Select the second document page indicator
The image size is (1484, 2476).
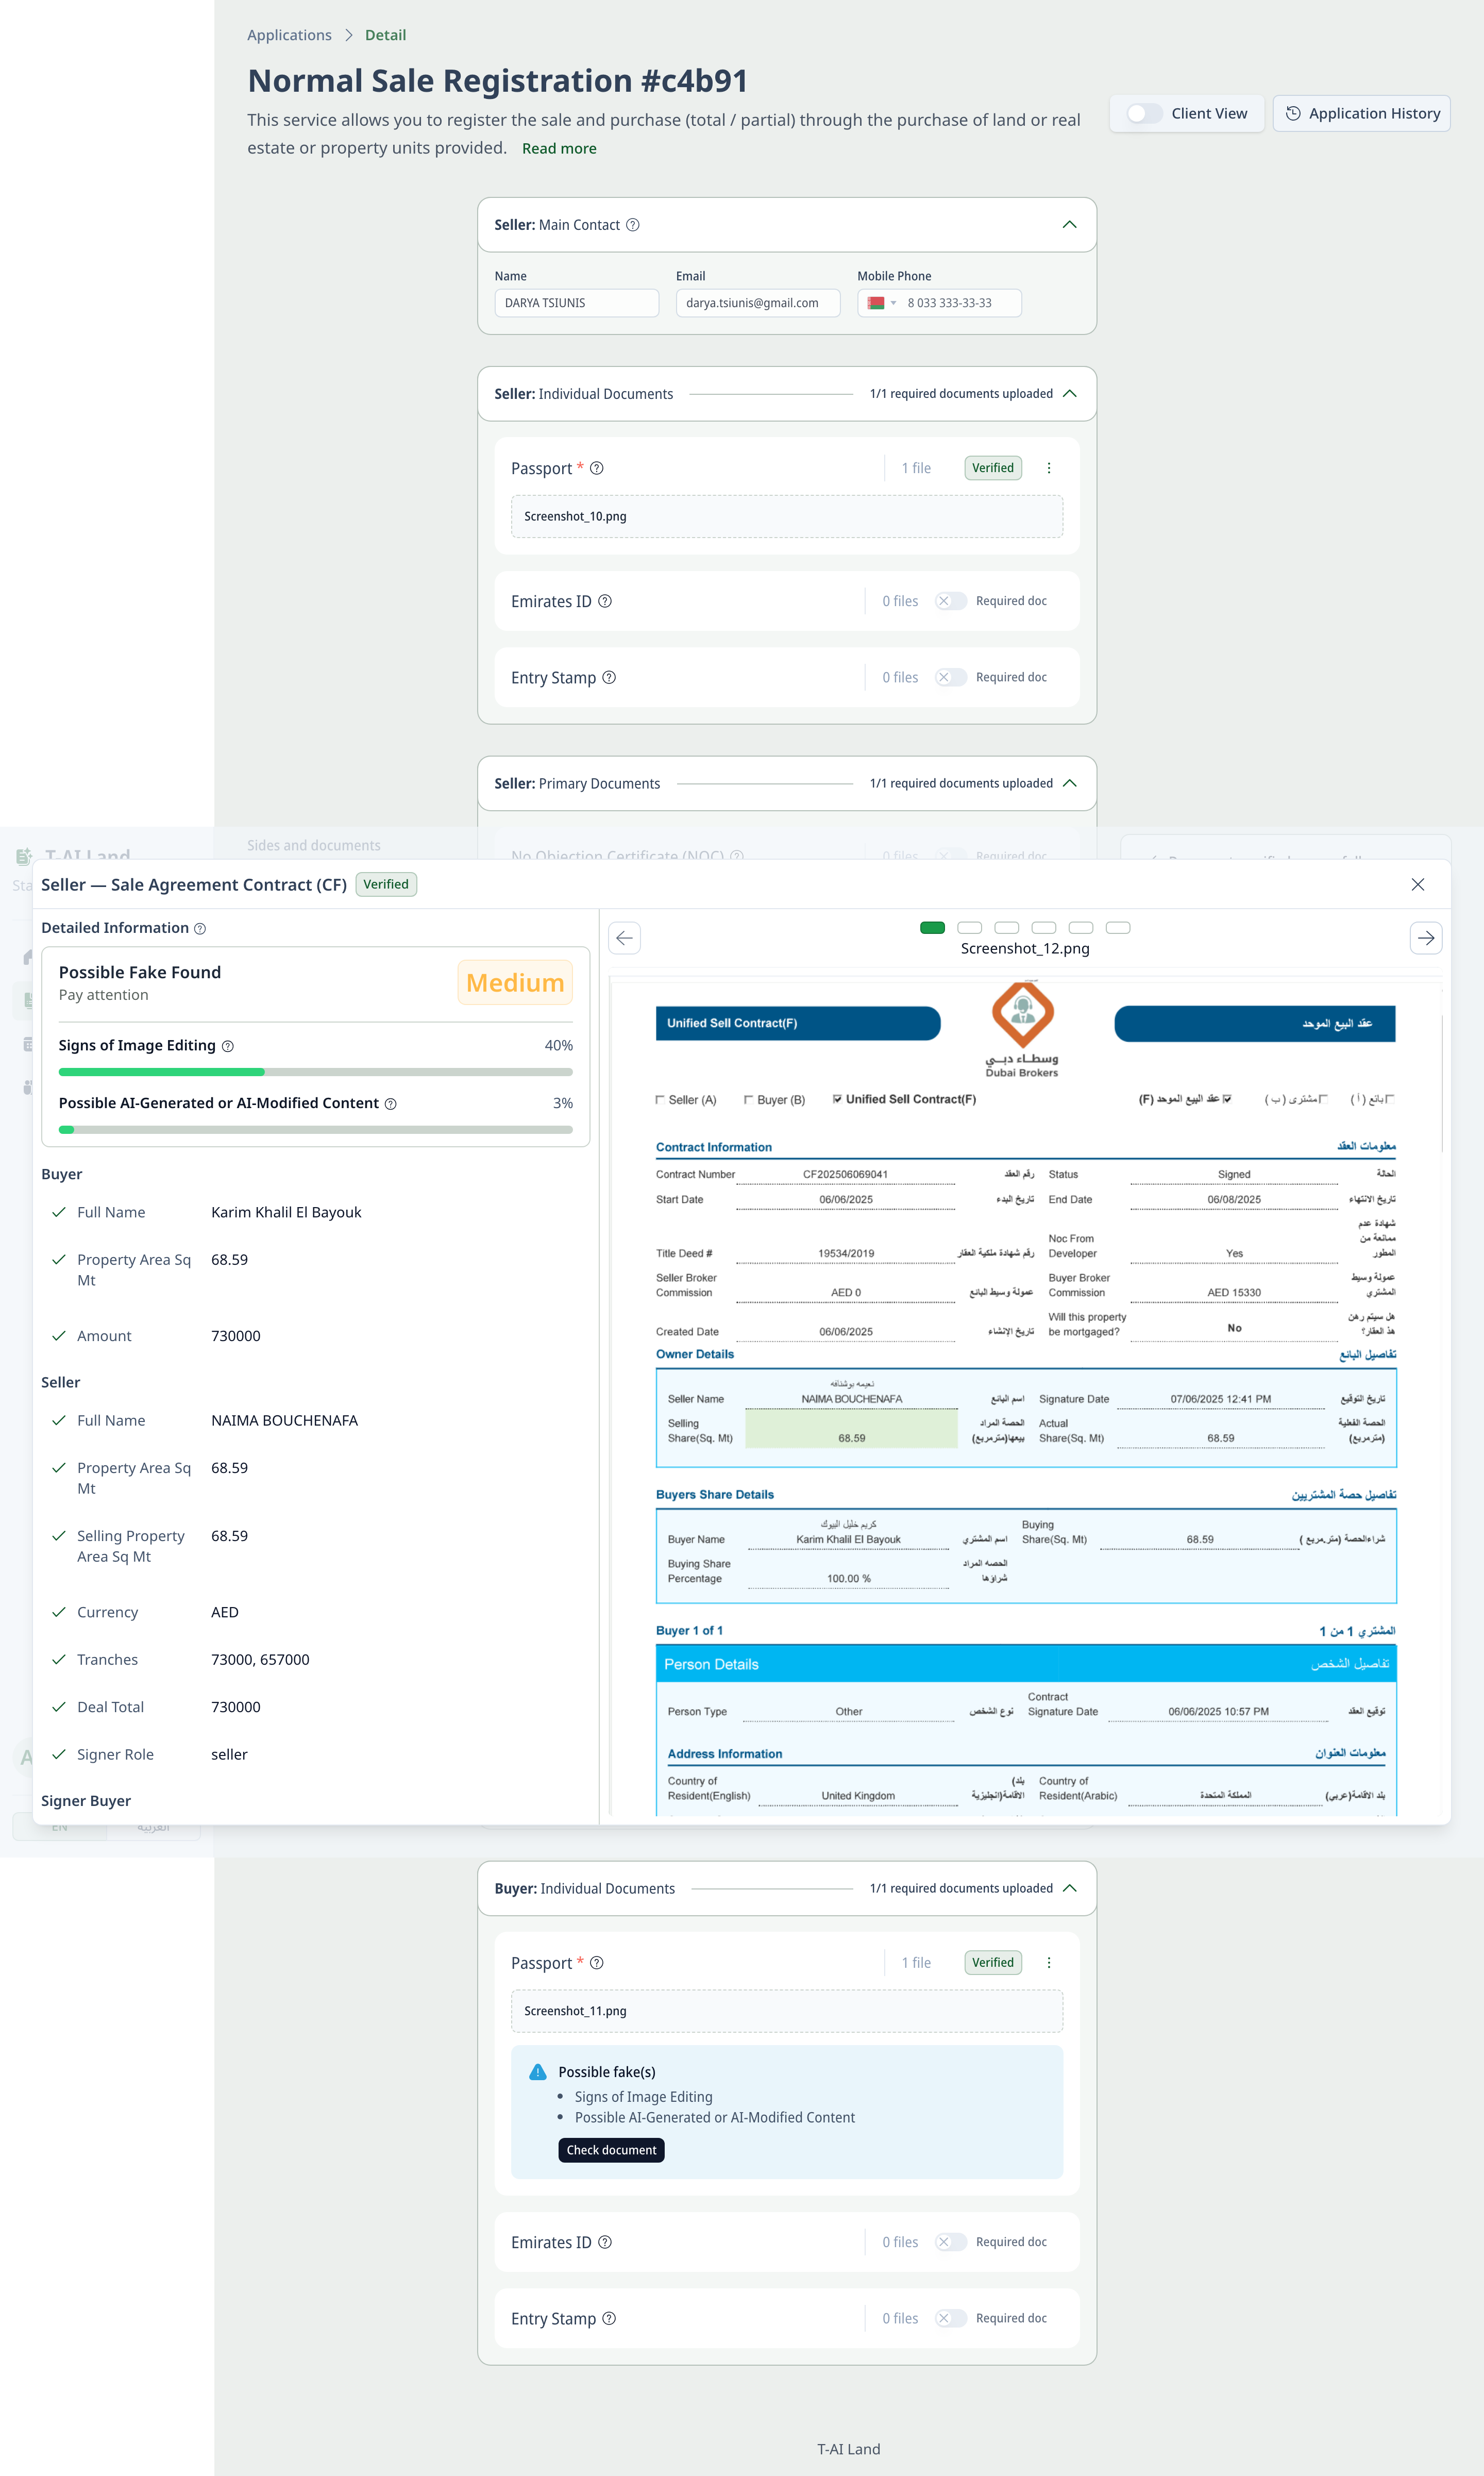pos(969,928)
